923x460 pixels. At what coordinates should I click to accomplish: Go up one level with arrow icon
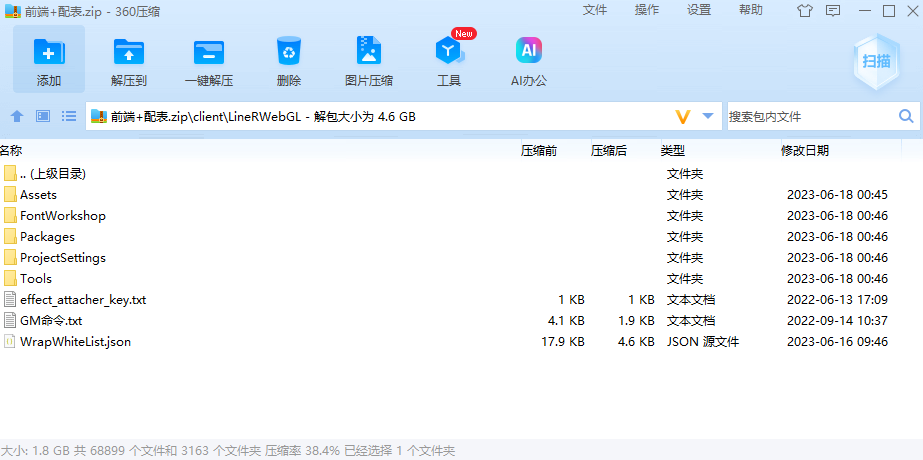click(x=17, y=116)
